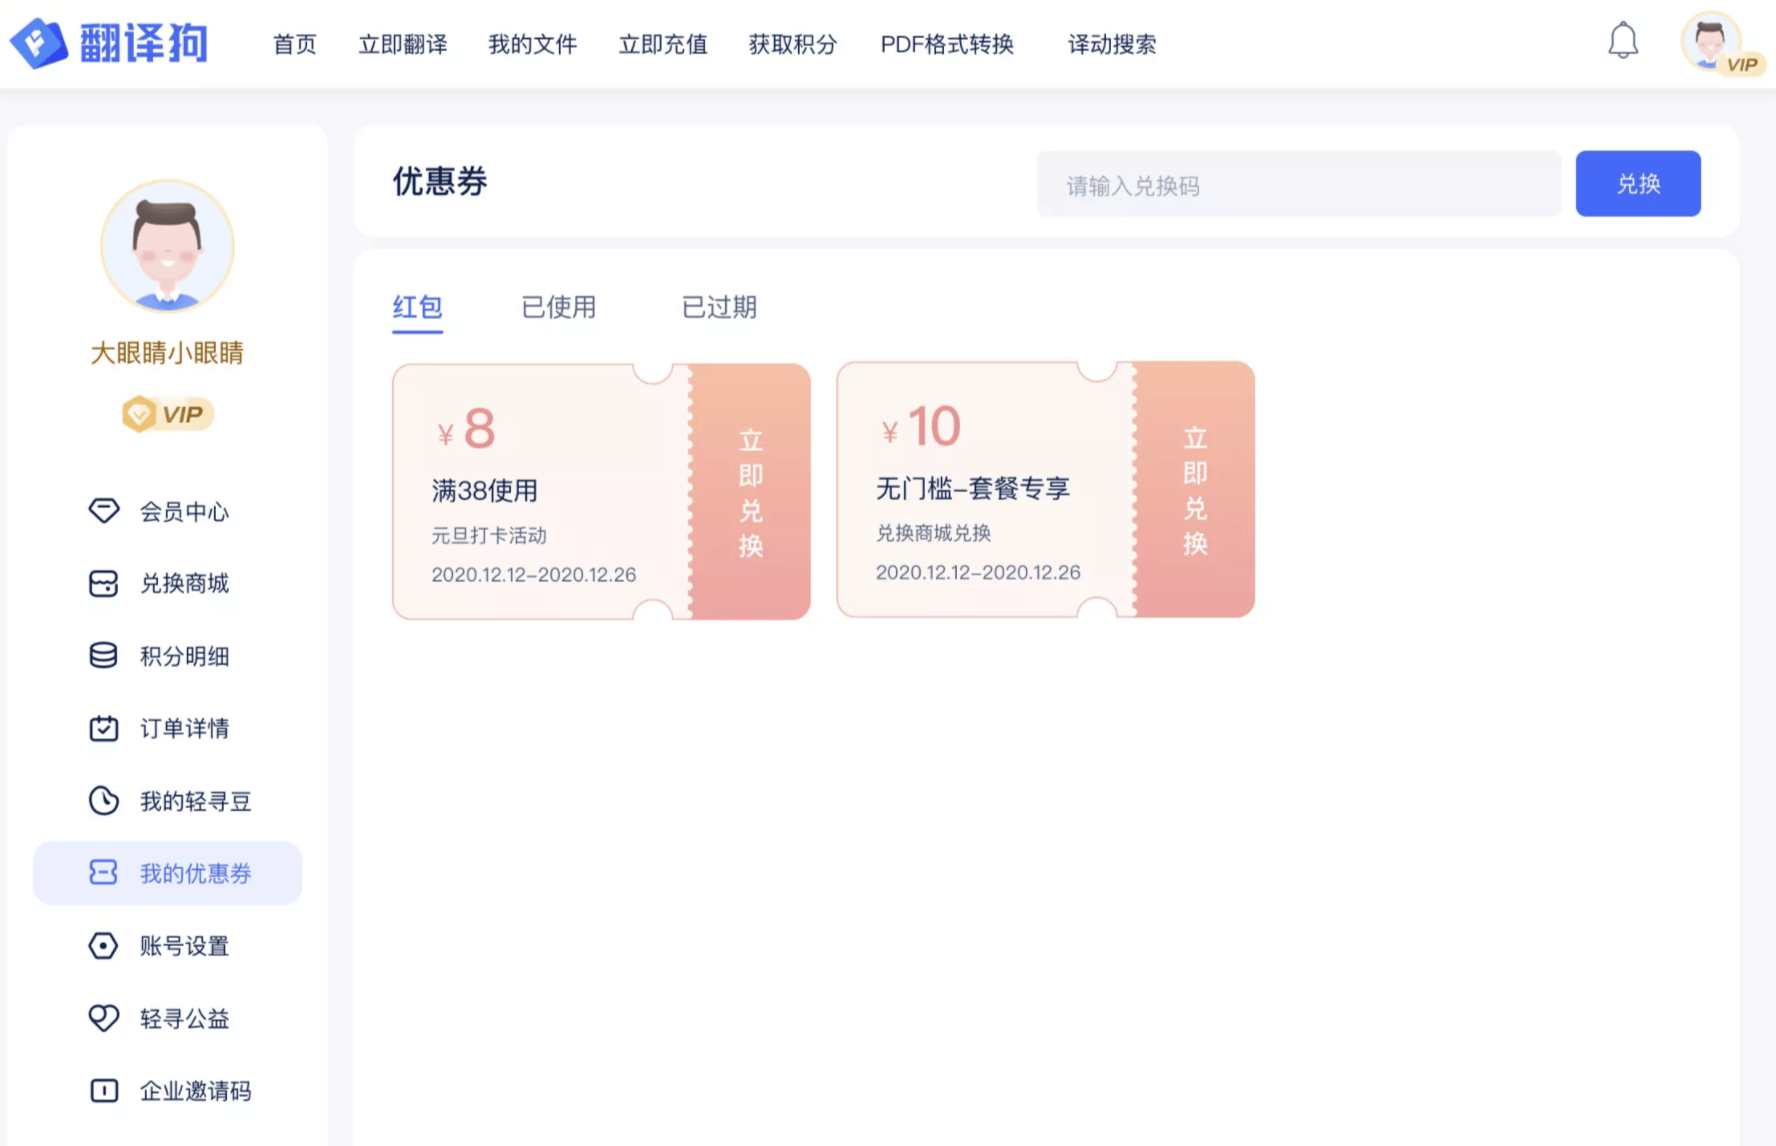1776x1146 pixels.
Task: Select the 红包 tab
Action: 417,307
